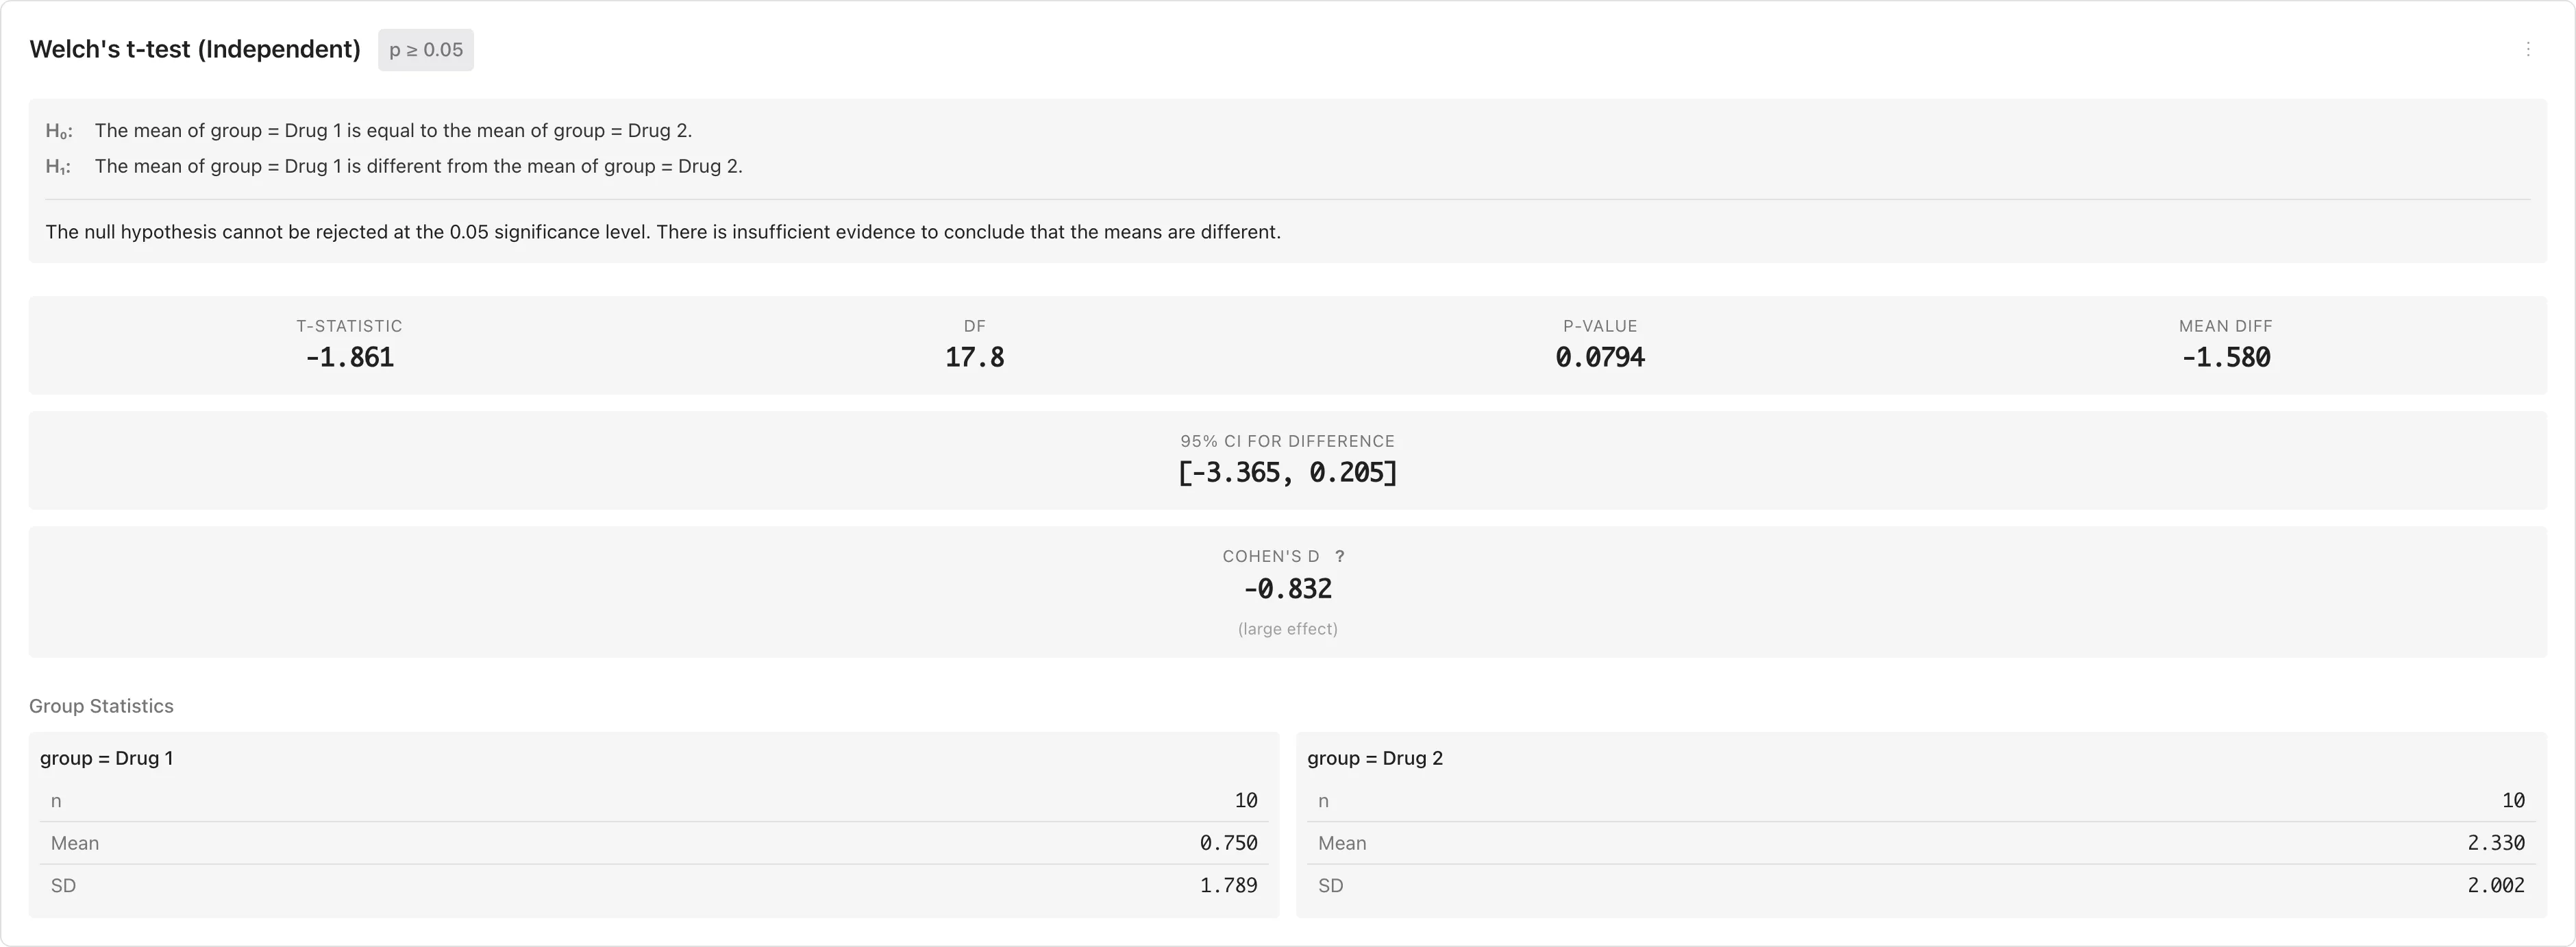Click the H₀ null hypothesis statement
This screenshot has height=947, width=2576.
pos(393,131)
